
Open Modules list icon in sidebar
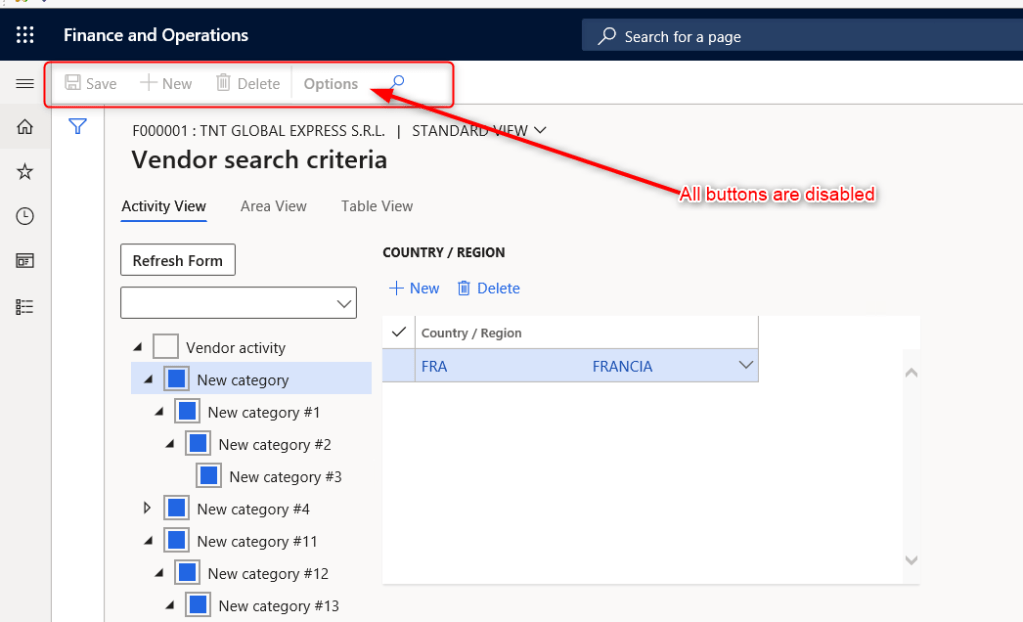click(x=25, y=307)
